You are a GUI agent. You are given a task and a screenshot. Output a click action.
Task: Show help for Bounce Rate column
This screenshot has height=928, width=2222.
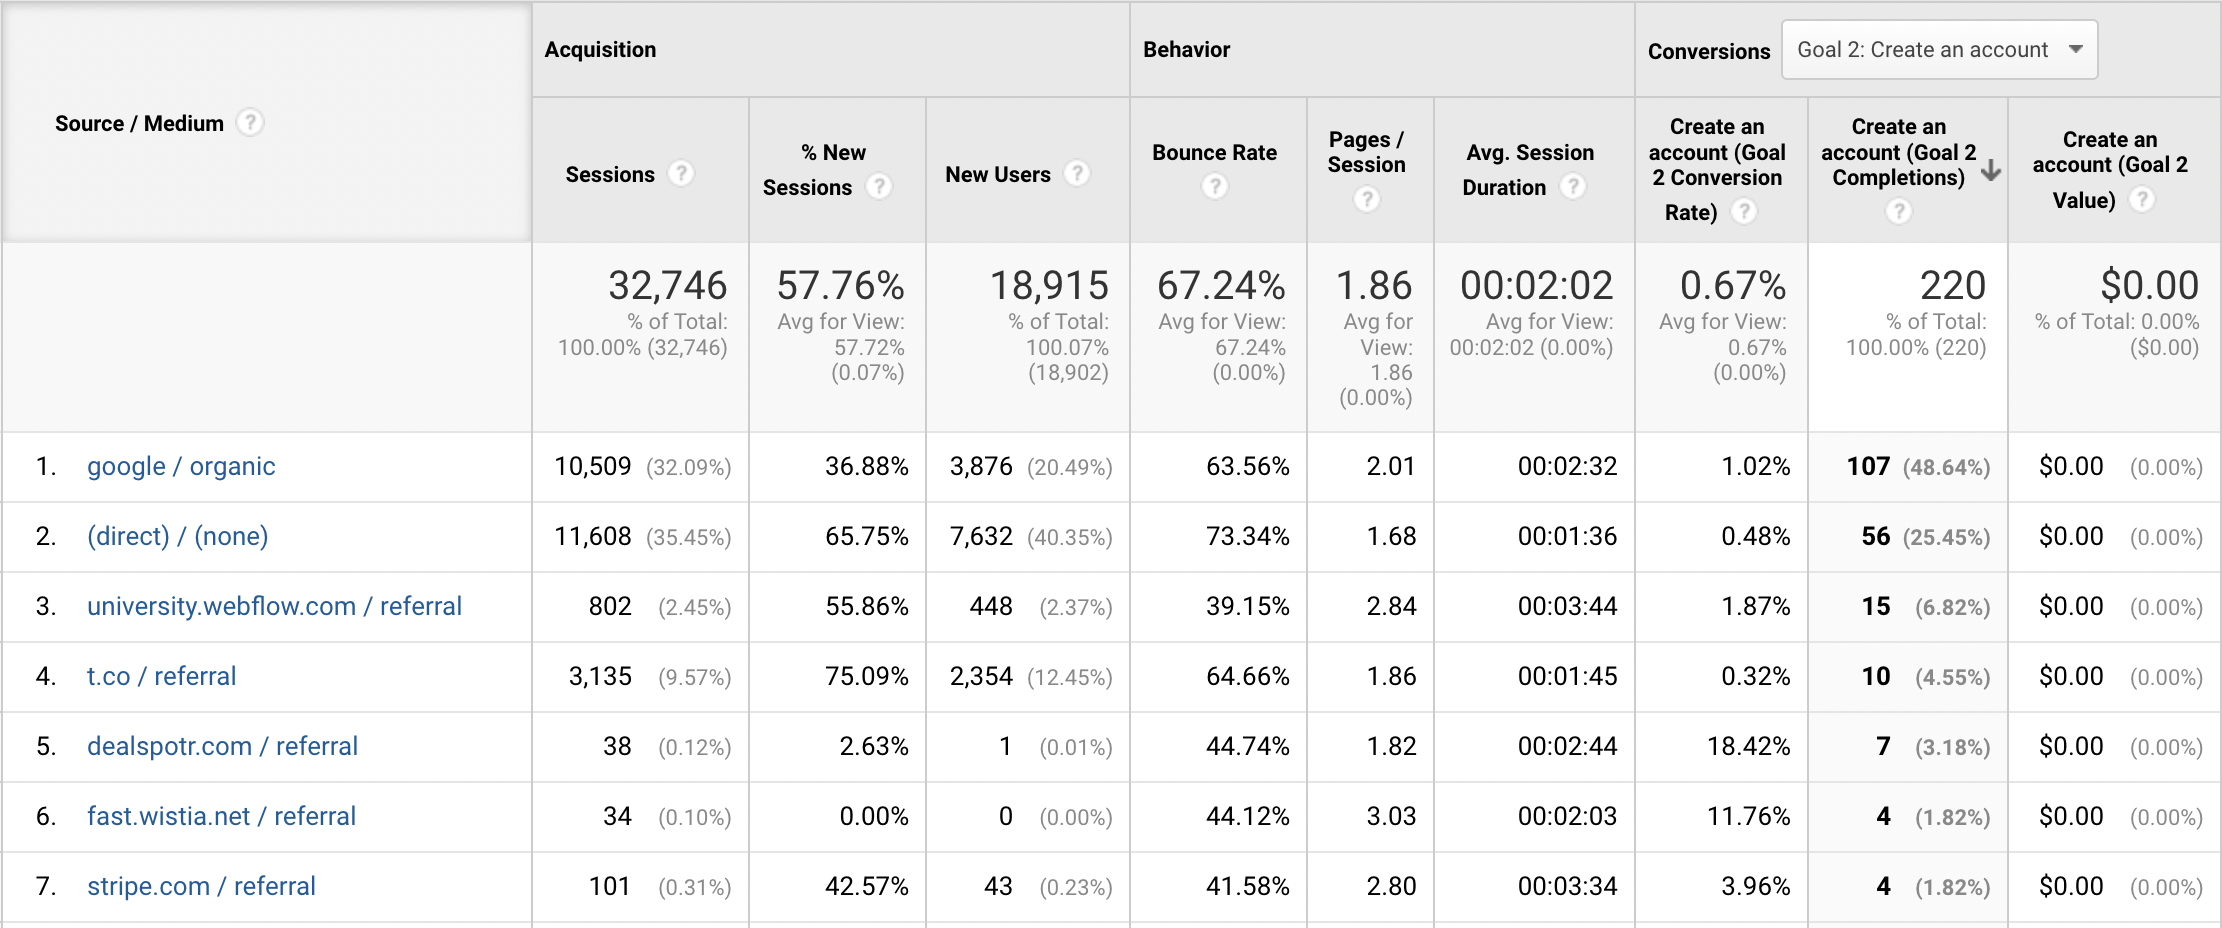tap(1215, 187)
